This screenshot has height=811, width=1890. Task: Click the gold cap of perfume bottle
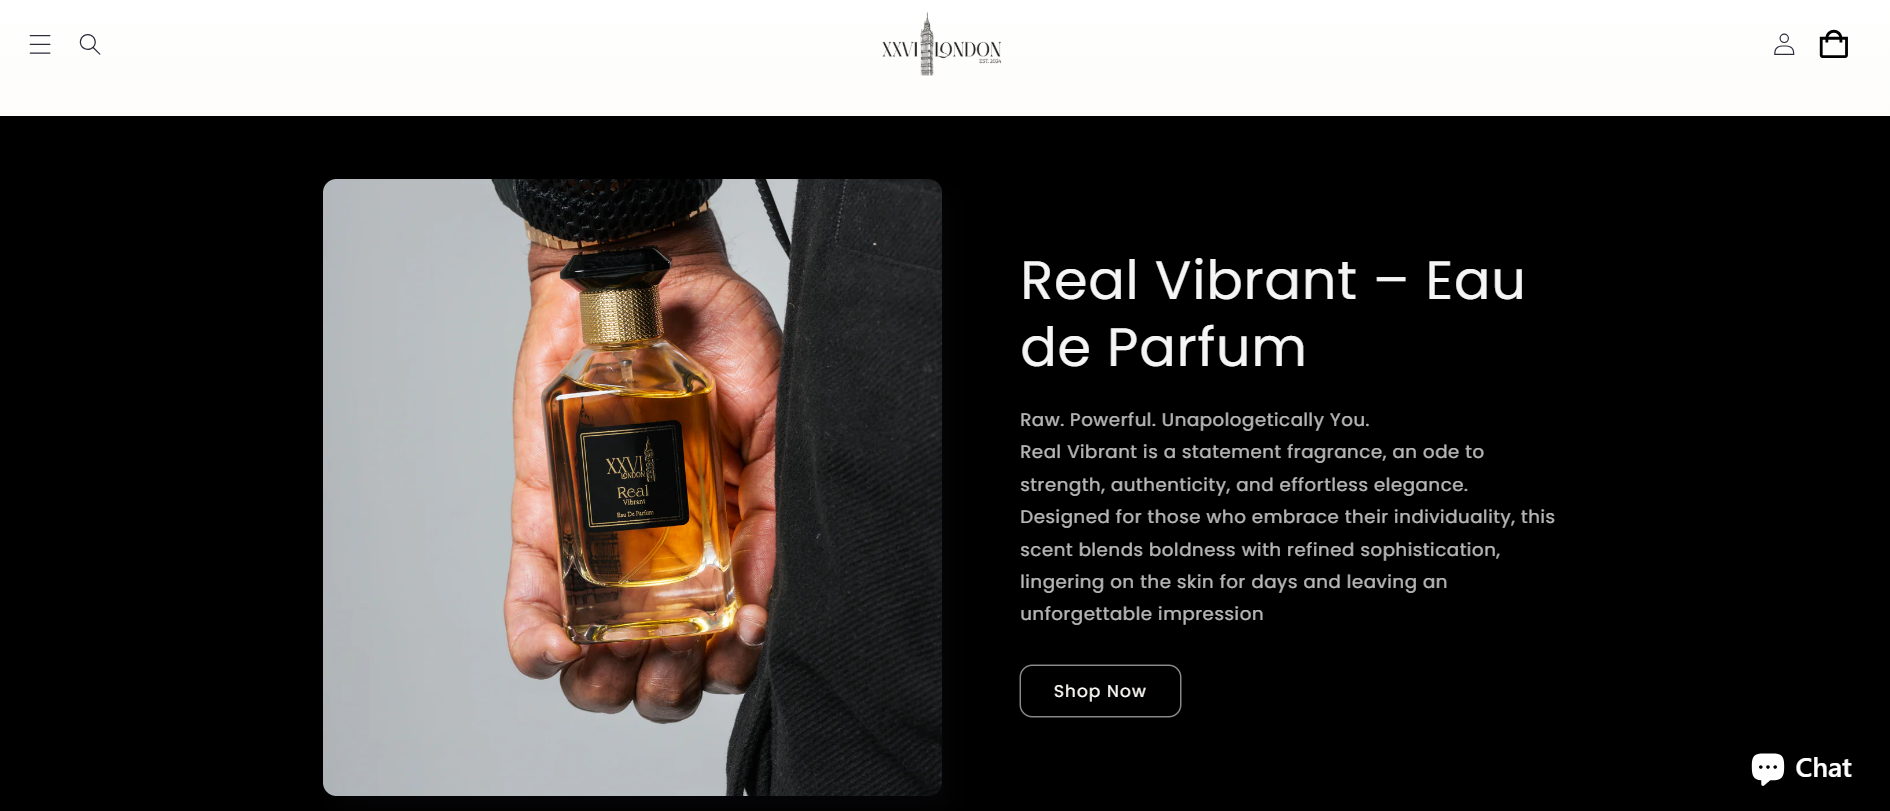click(620, 314)
